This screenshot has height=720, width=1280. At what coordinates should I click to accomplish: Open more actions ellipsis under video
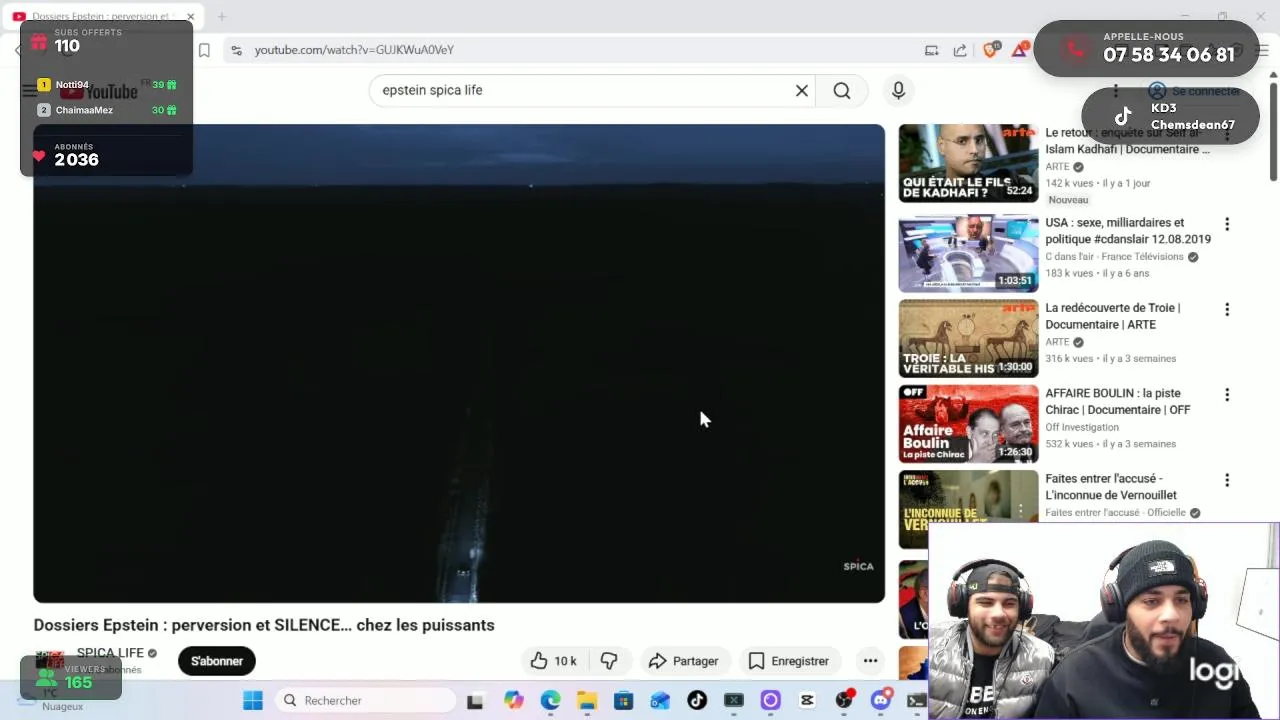point(870,661)
